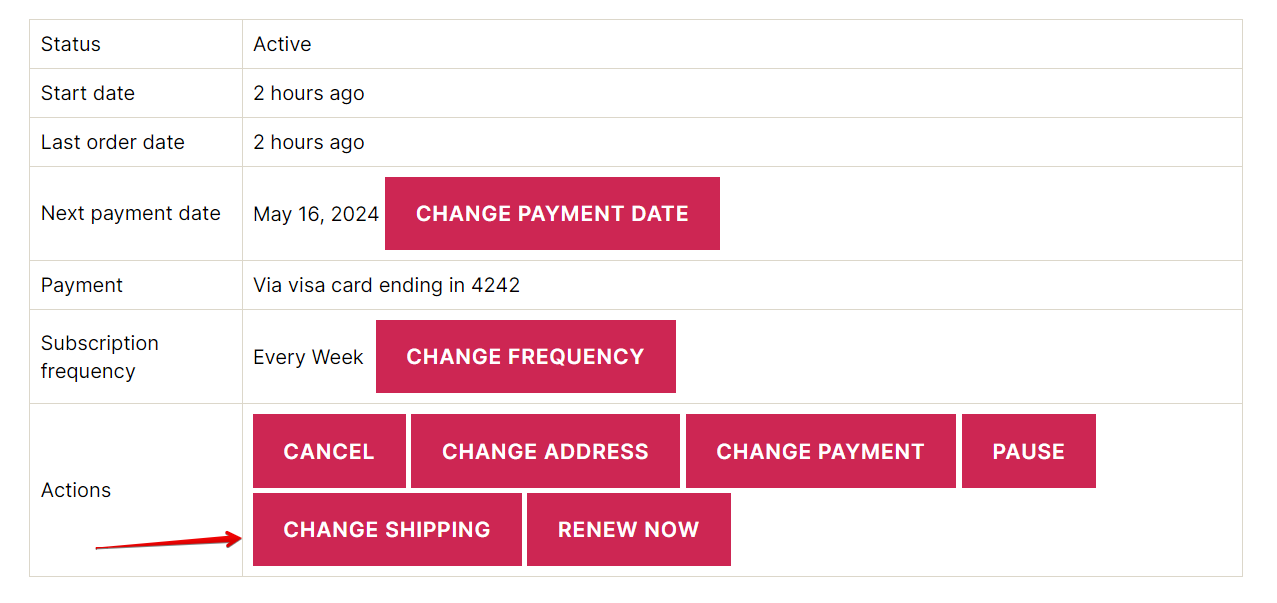Cancel the subscription with the Cancel button
Viewport: 1277px width, 603px height.
click(329, 451)
